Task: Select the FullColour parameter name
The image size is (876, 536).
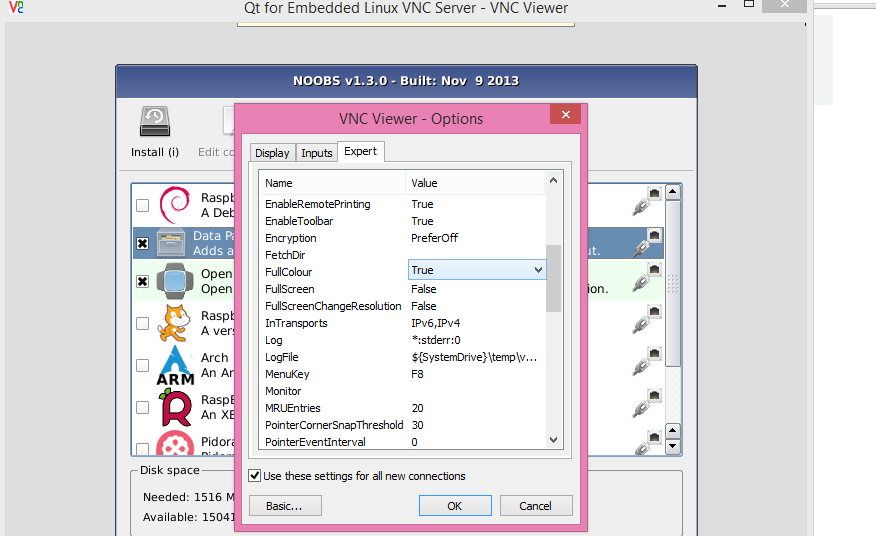Action: (288, 272)
